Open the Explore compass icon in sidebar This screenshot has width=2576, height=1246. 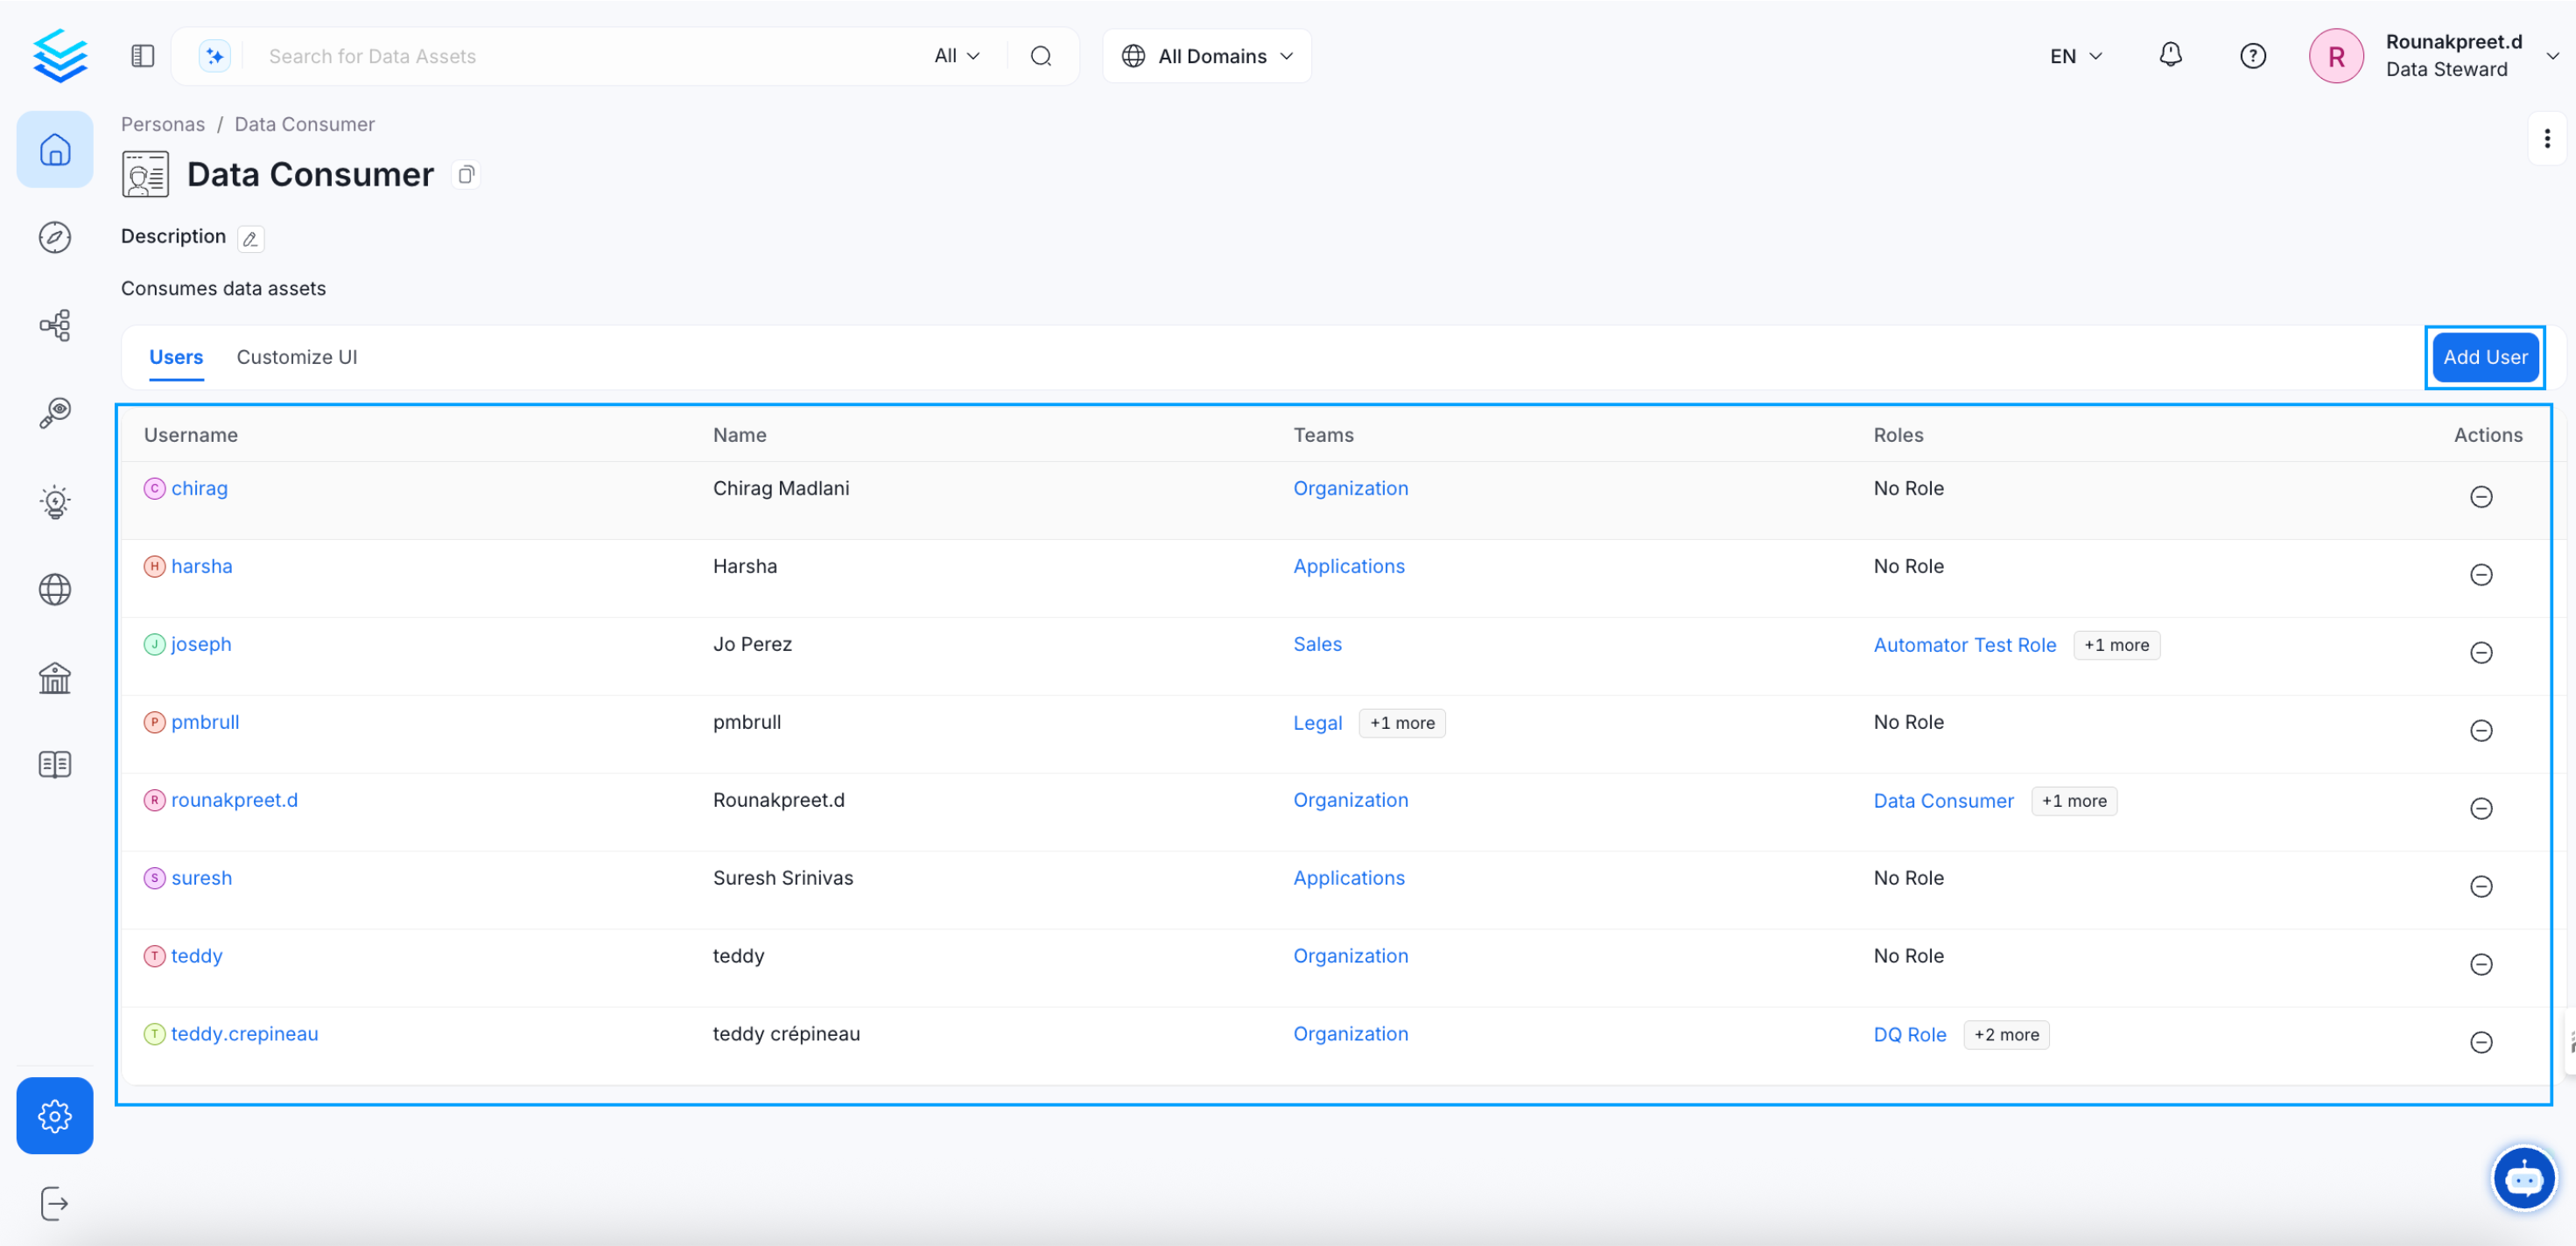pyautogui.click(x=55, y=238)
